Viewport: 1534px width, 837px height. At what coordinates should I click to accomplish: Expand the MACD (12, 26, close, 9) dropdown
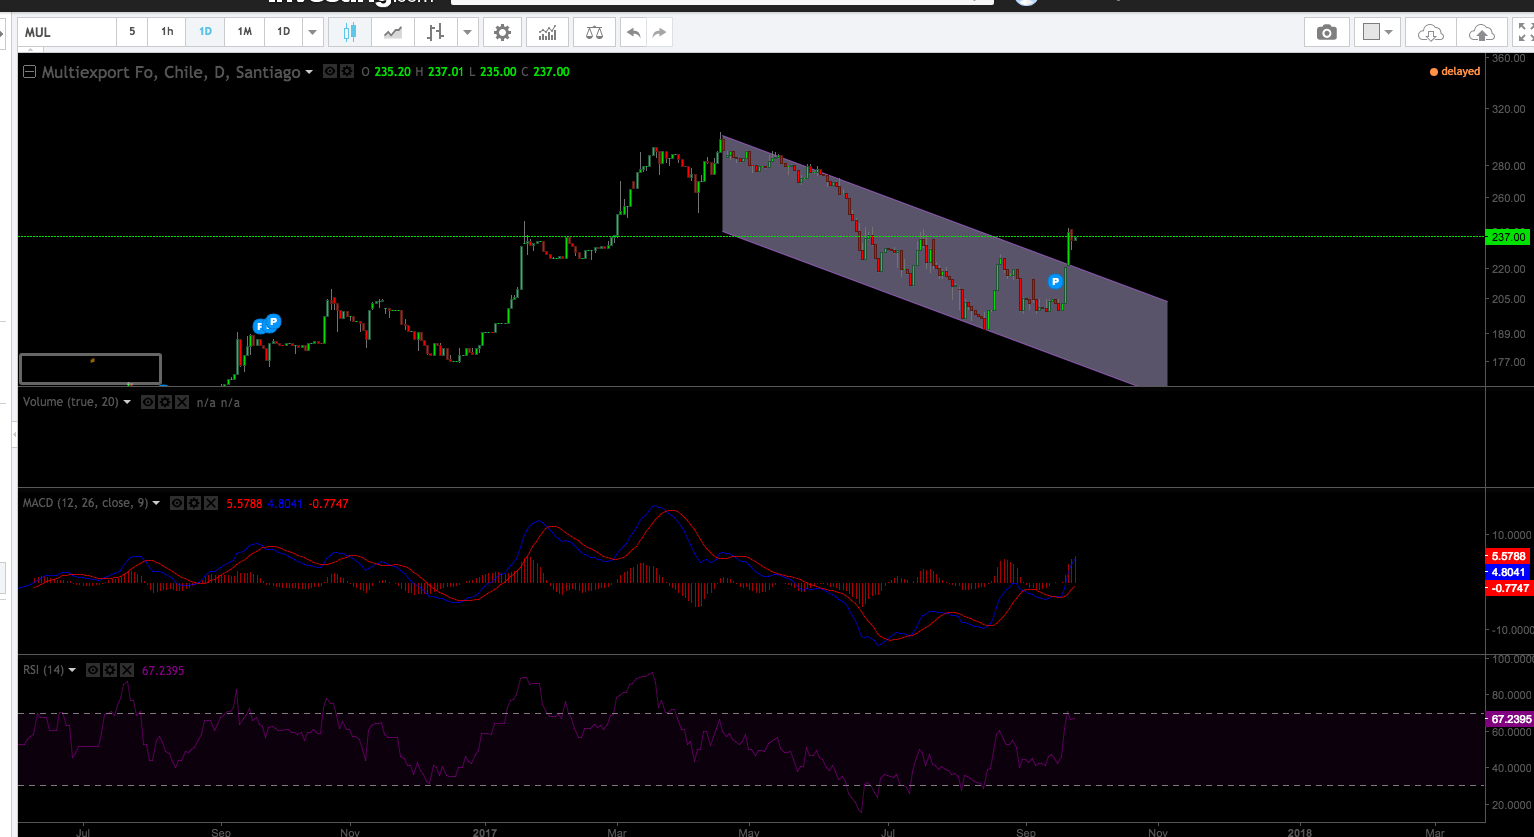(156, 503)
